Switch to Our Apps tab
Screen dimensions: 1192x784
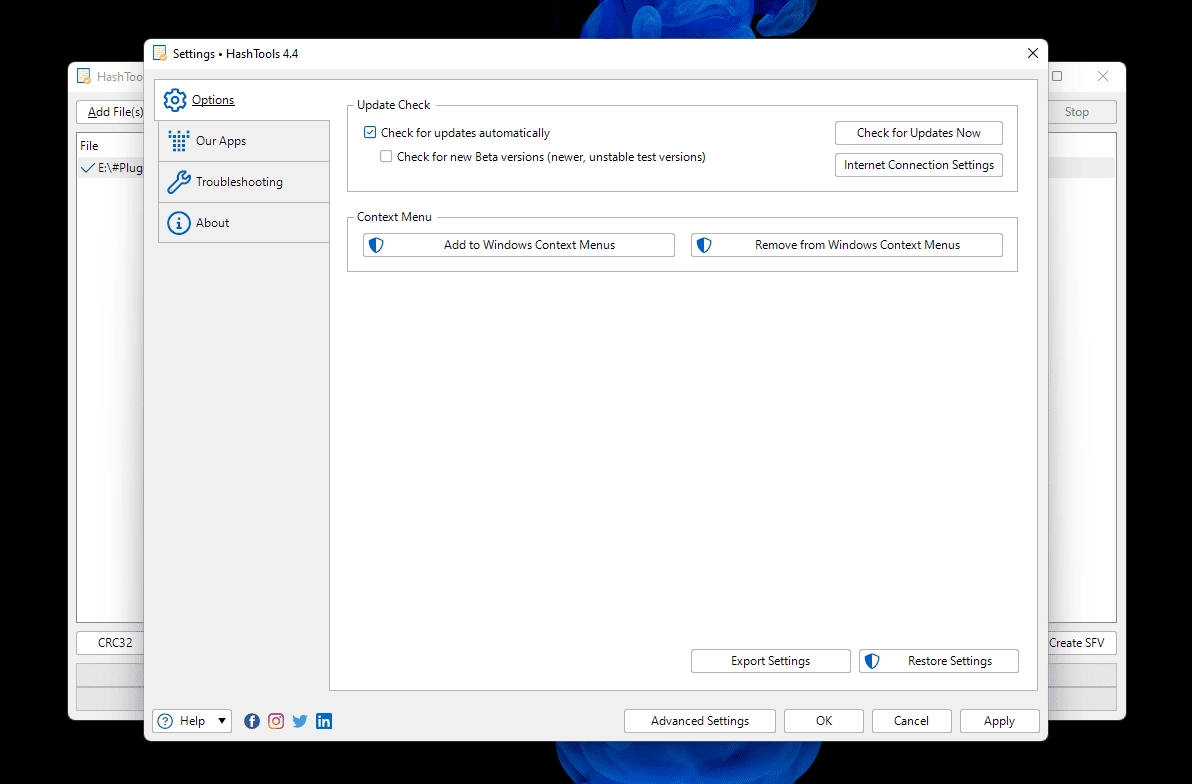244,141
